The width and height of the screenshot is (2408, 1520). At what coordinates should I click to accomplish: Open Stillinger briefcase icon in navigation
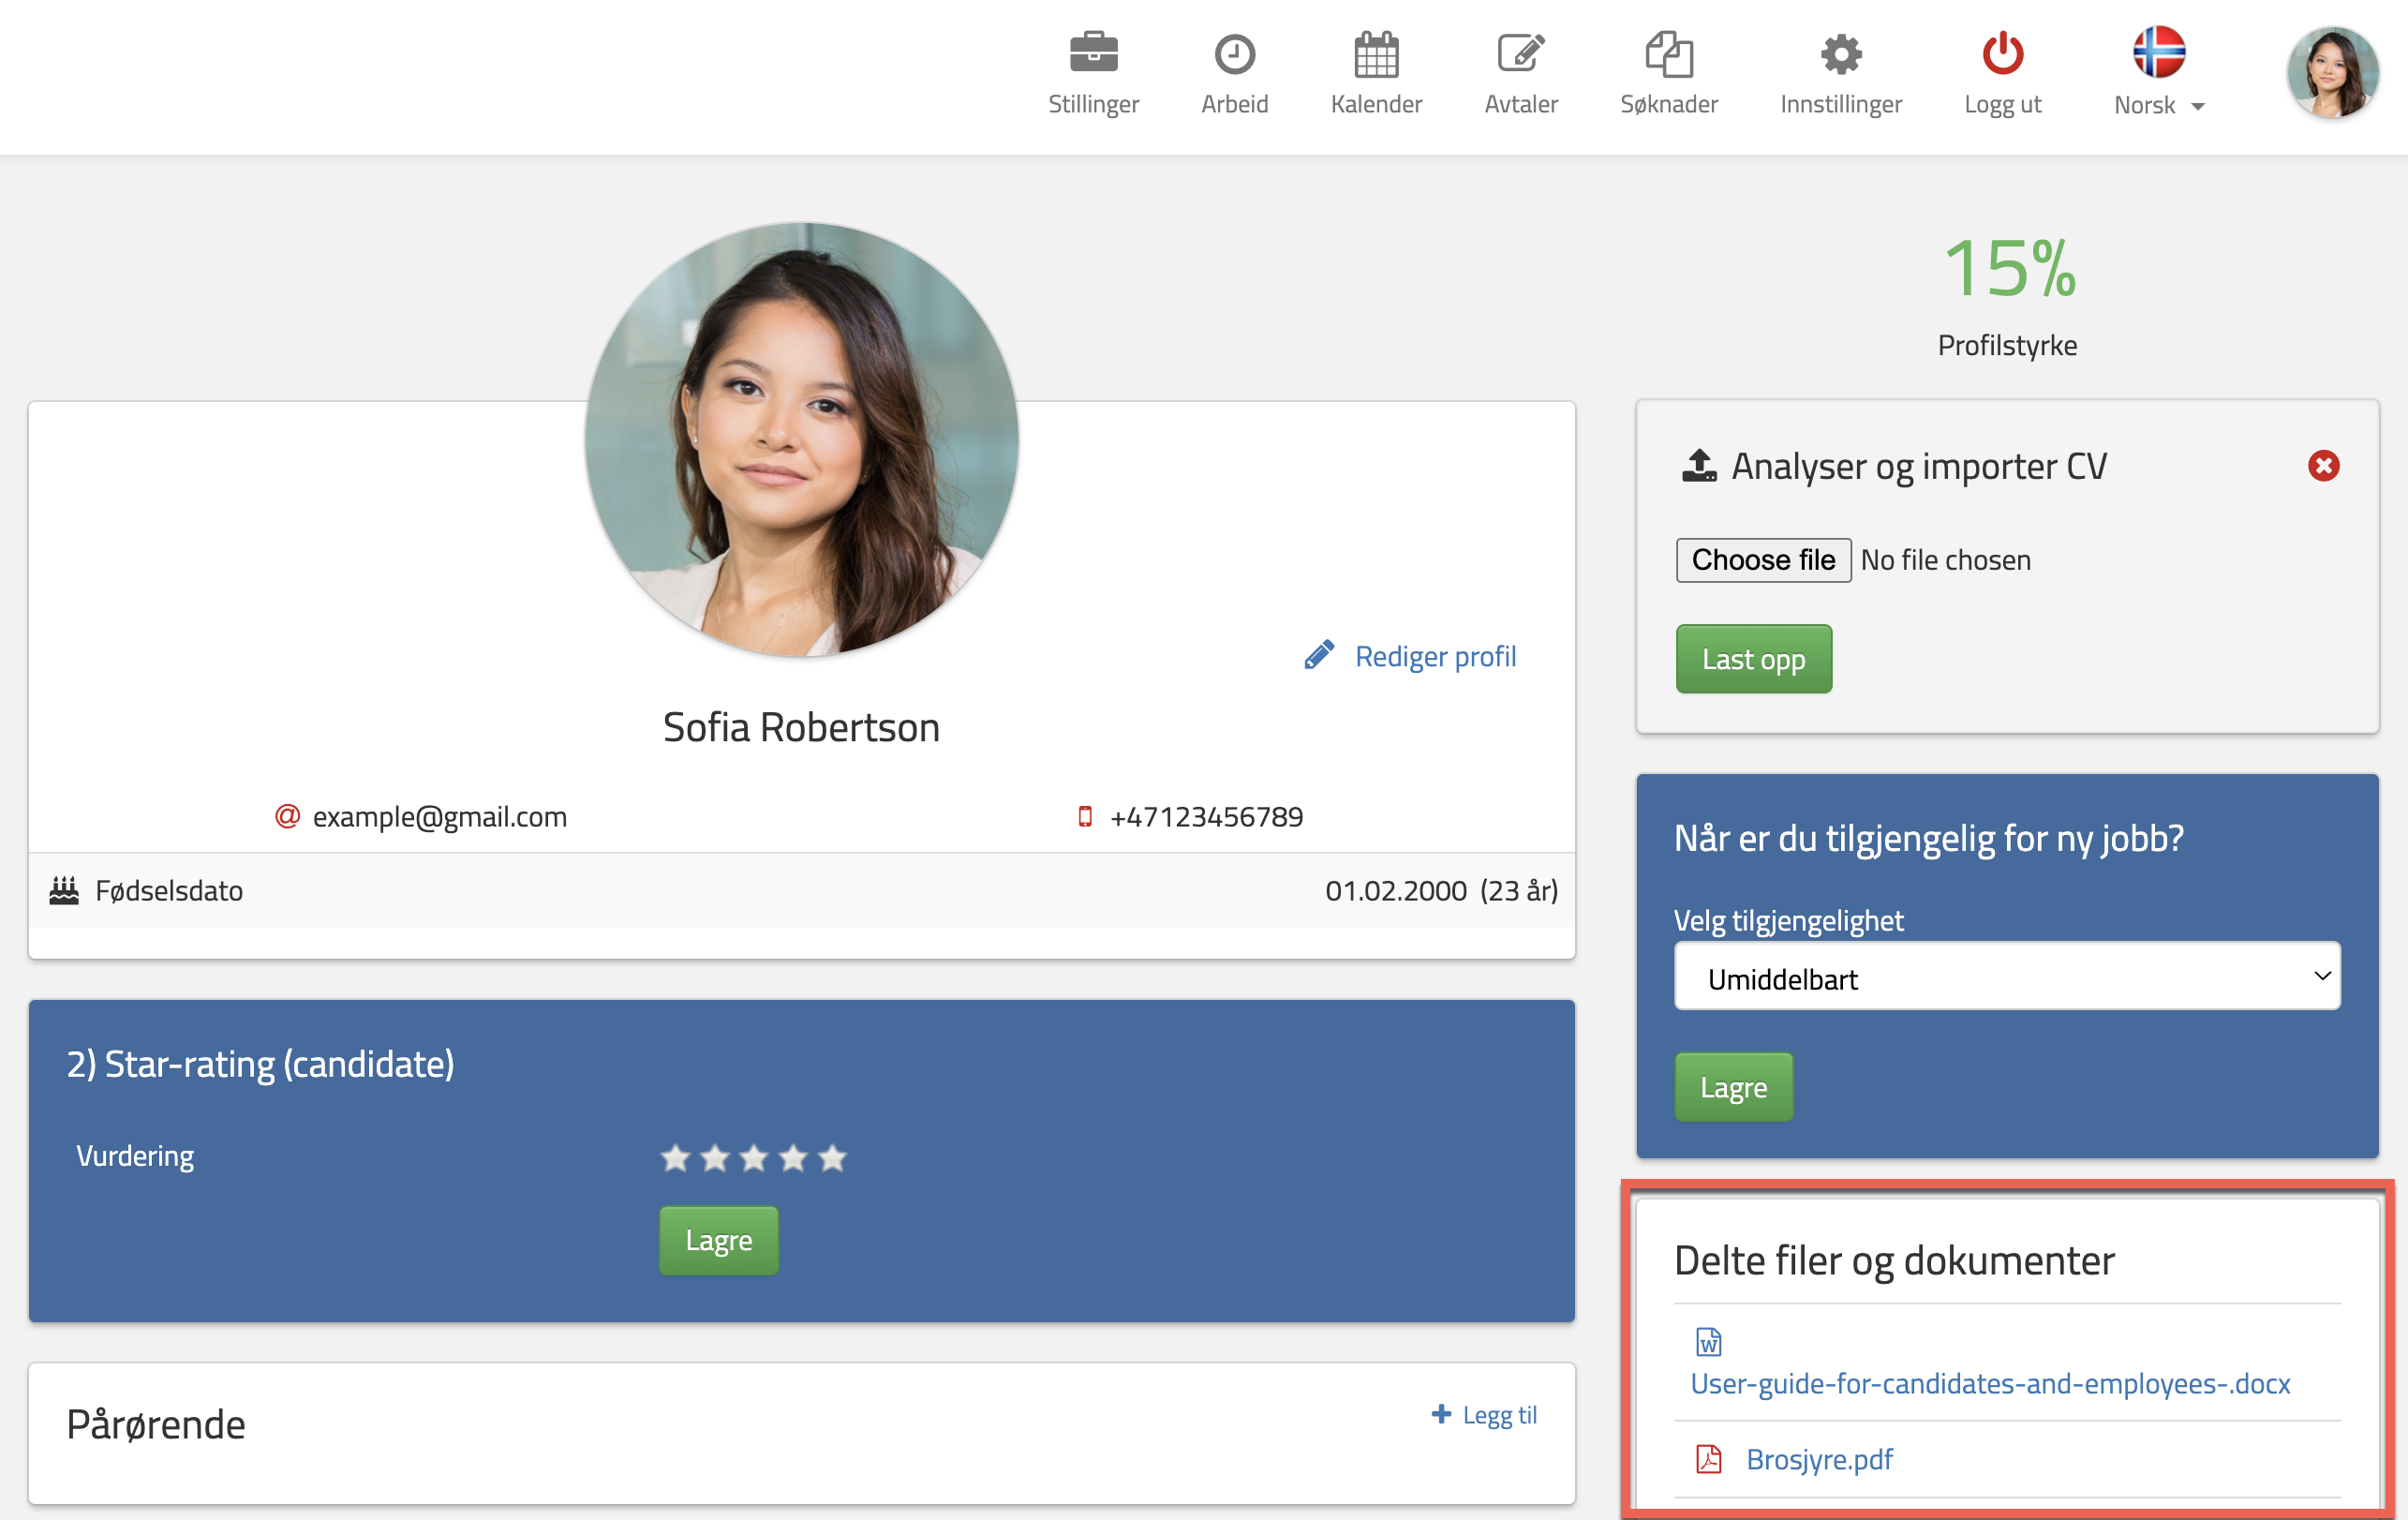(1093, 53)
